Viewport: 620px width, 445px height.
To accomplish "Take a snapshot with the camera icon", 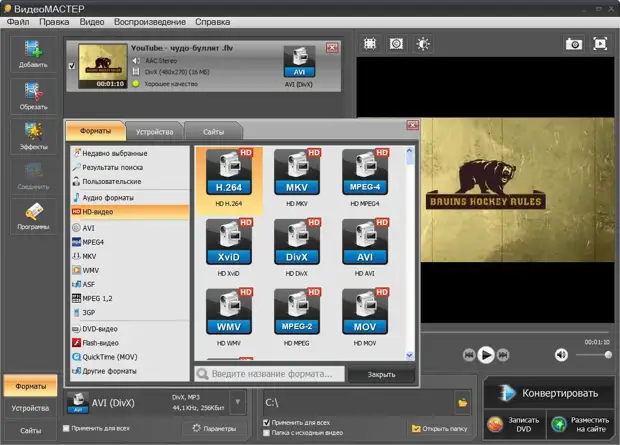I will (x=574, y=44).
